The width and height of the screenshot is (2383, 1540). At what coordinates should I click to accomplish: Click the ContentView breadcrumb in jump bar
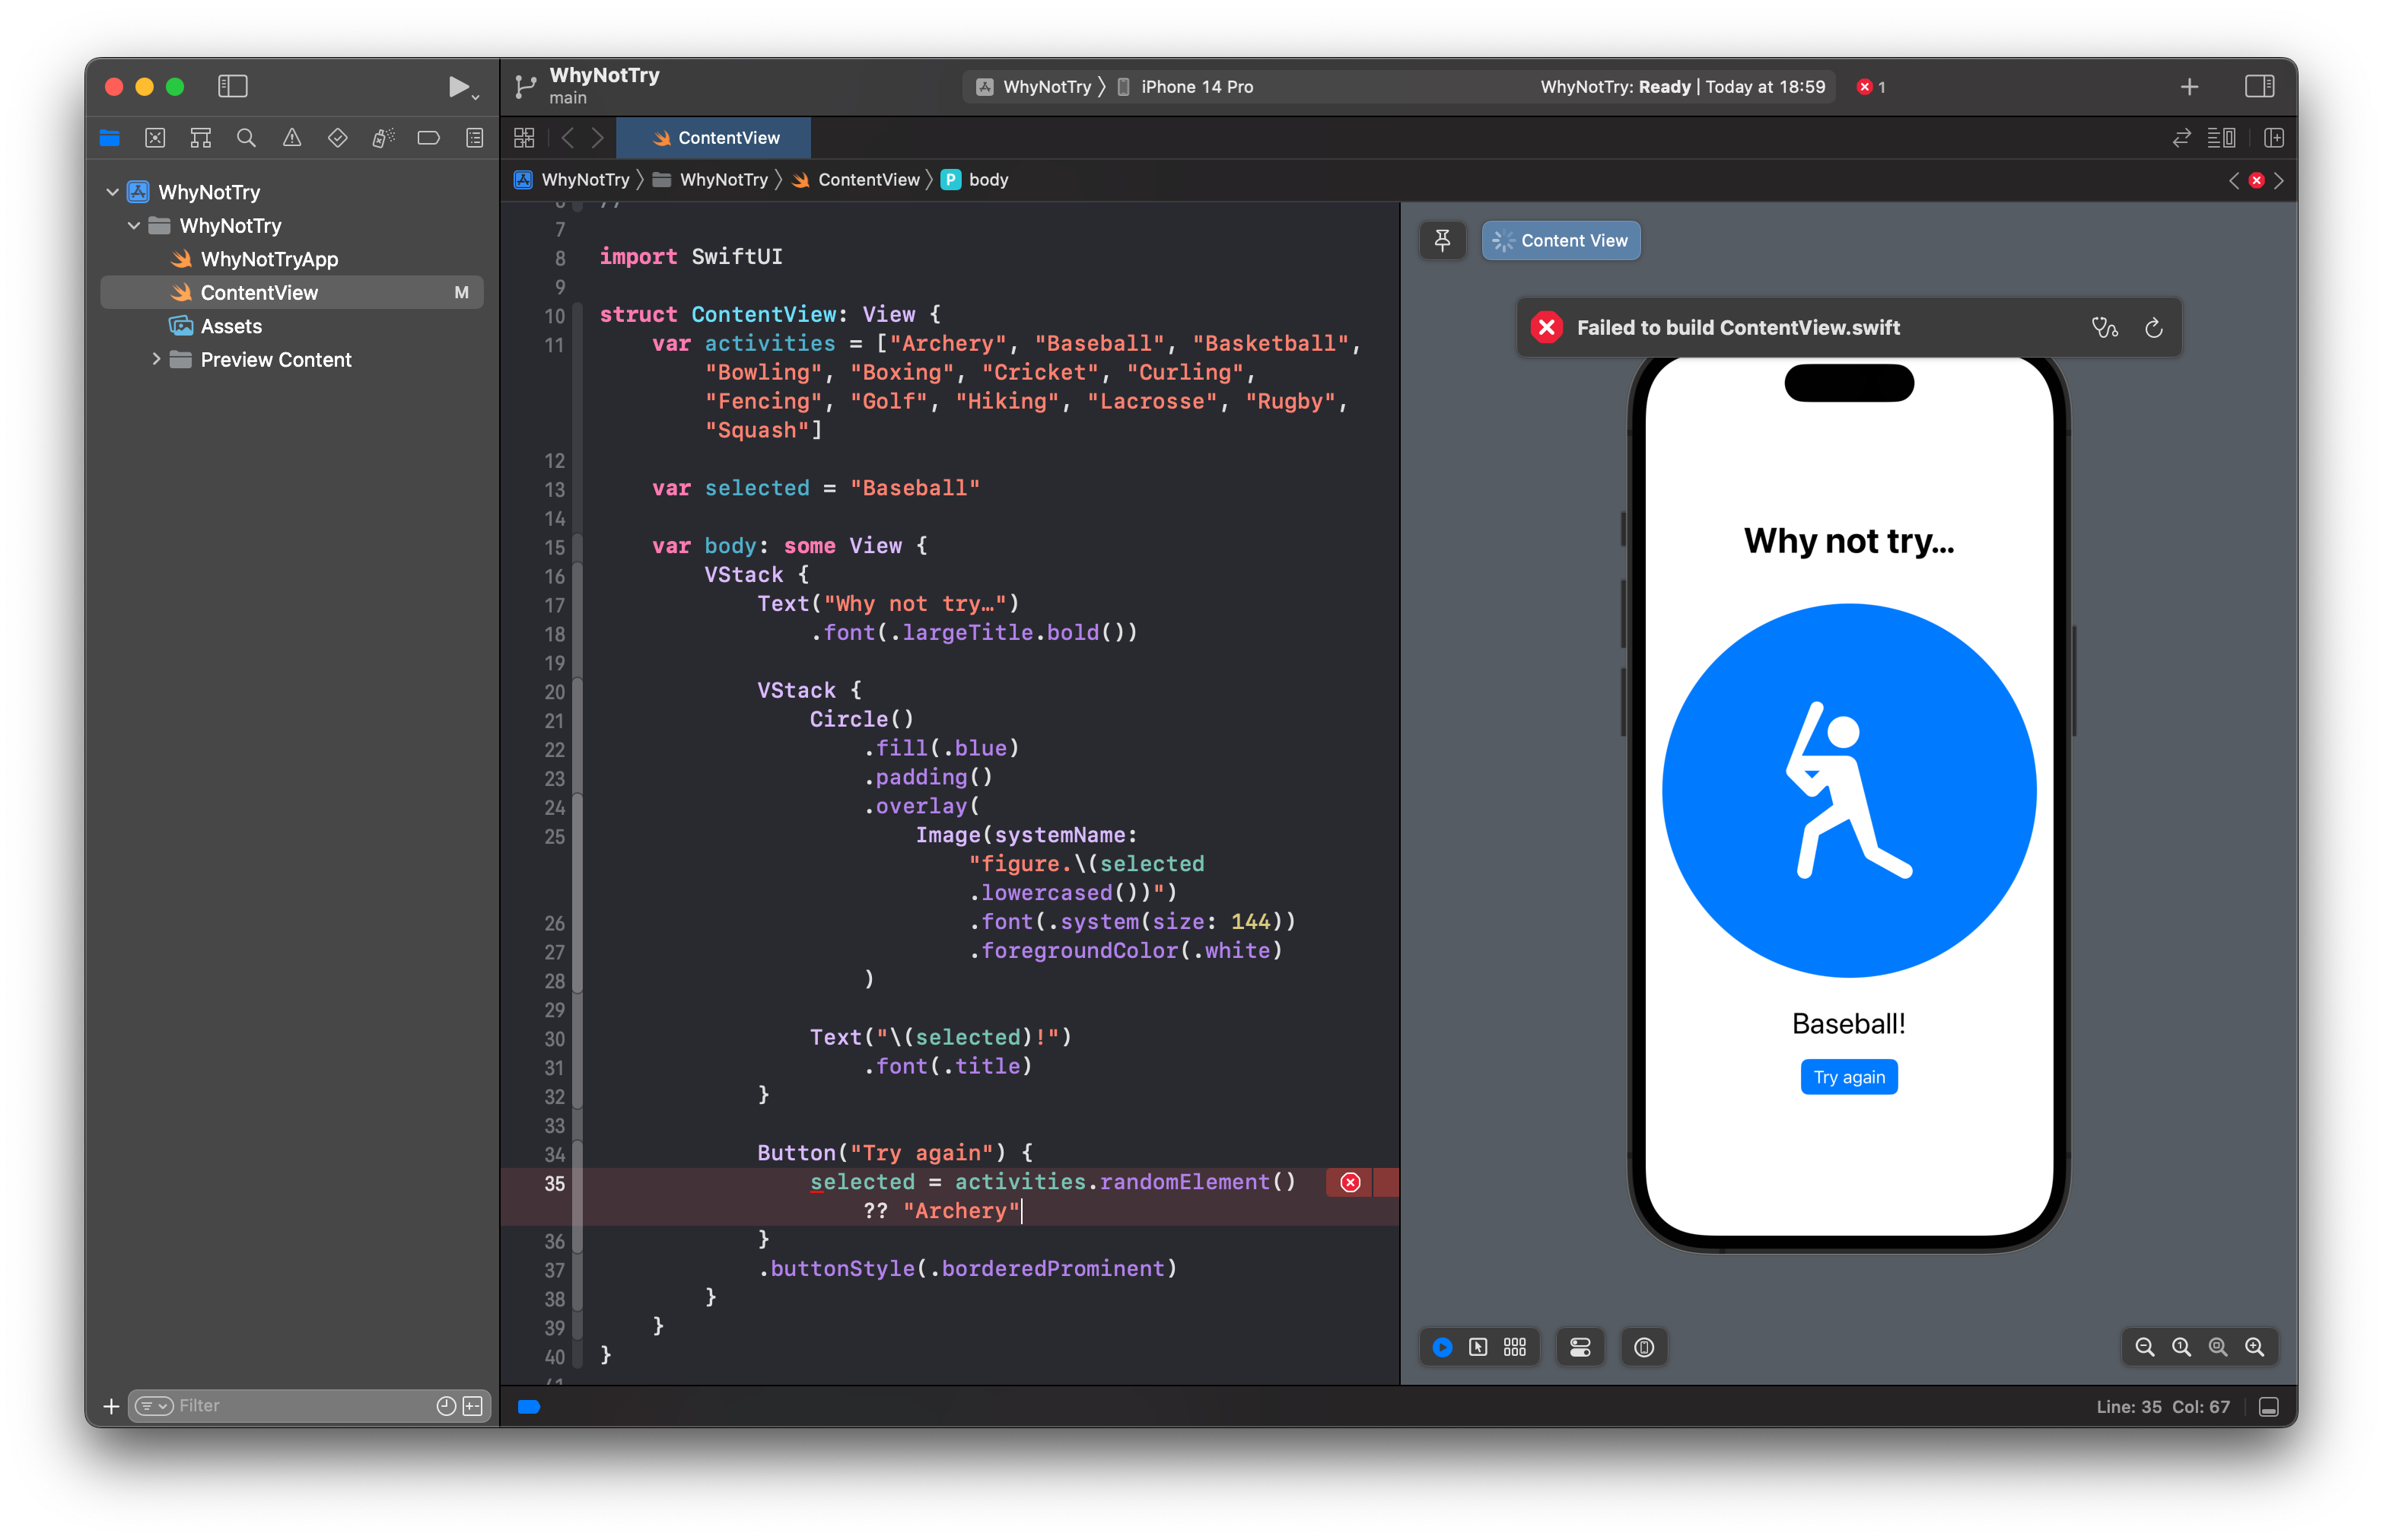click(x=856, y=180)
